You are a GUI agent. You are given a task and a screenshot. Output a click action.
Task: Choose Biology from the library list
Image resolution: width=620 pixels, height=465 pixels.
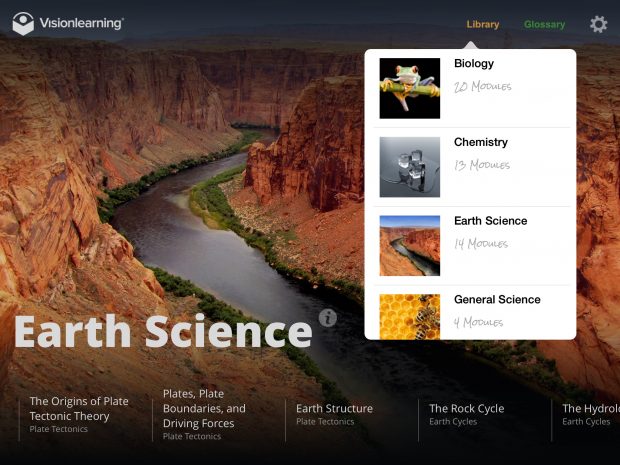point(474,63)
